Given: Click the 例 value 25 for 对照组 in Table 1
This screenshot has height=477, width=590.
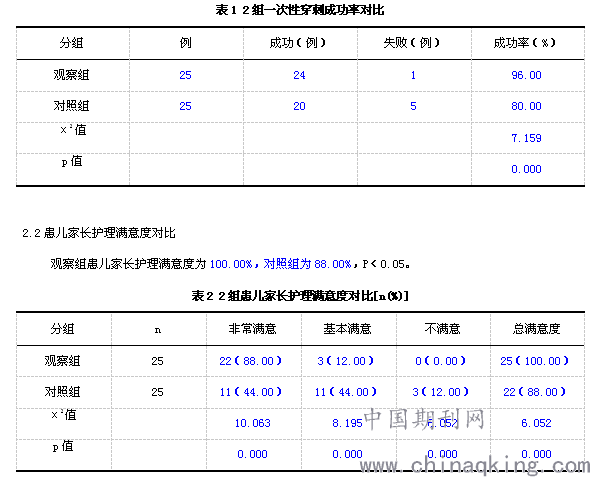Looking at the screenshot, I should point(186,106).
